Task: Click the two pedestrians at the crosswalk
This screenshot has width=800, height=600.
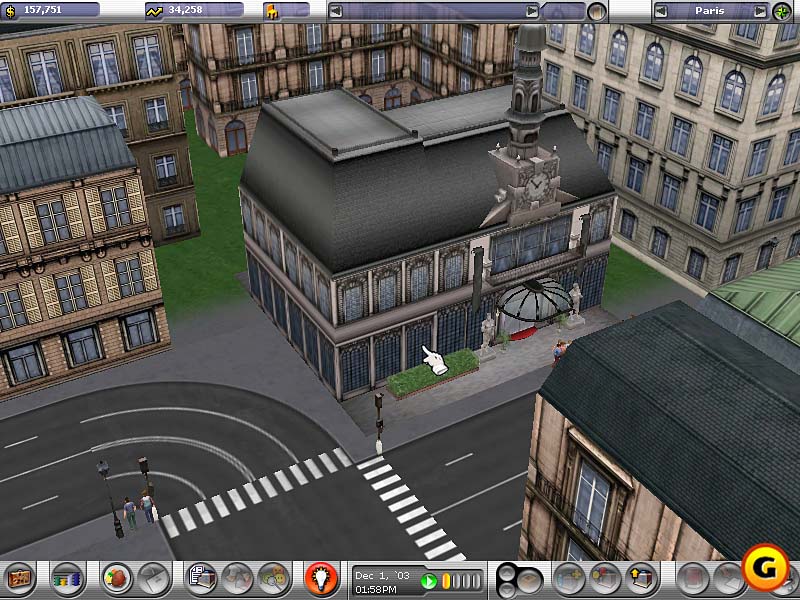Action: point(138,507)
